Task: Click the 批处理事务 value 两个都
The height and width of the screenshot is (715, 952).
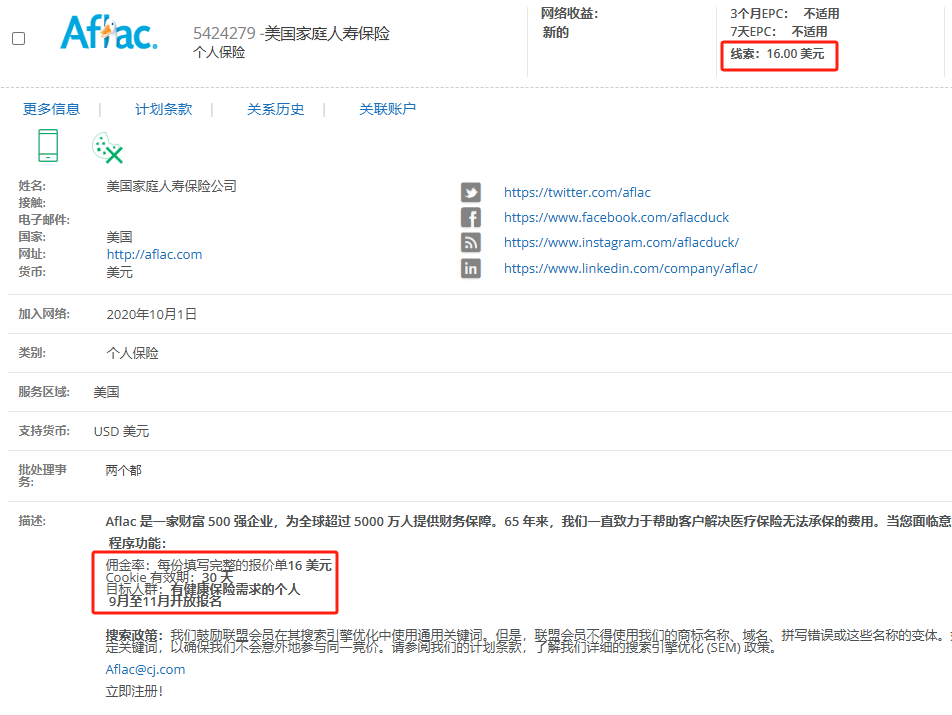Action: [124, 470]
